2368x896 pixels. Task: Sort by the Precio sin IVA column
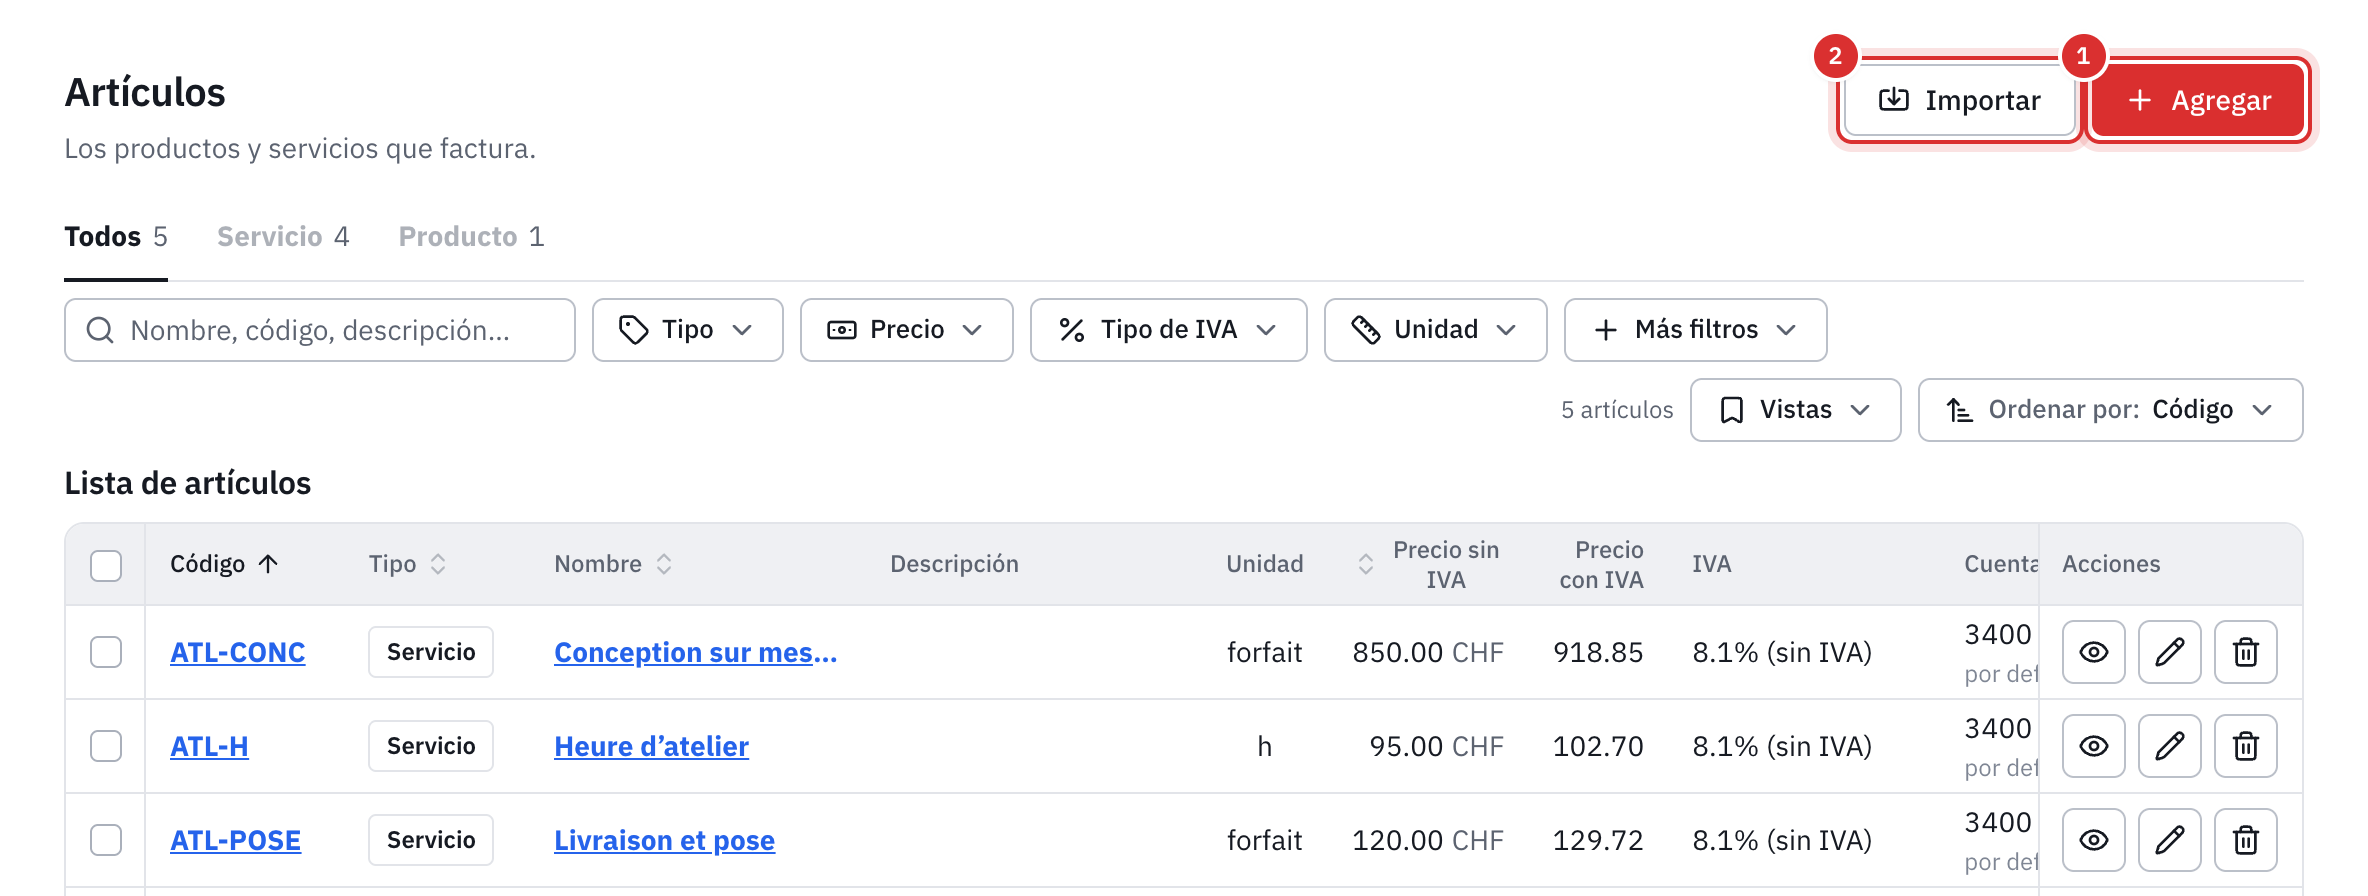1428,564
